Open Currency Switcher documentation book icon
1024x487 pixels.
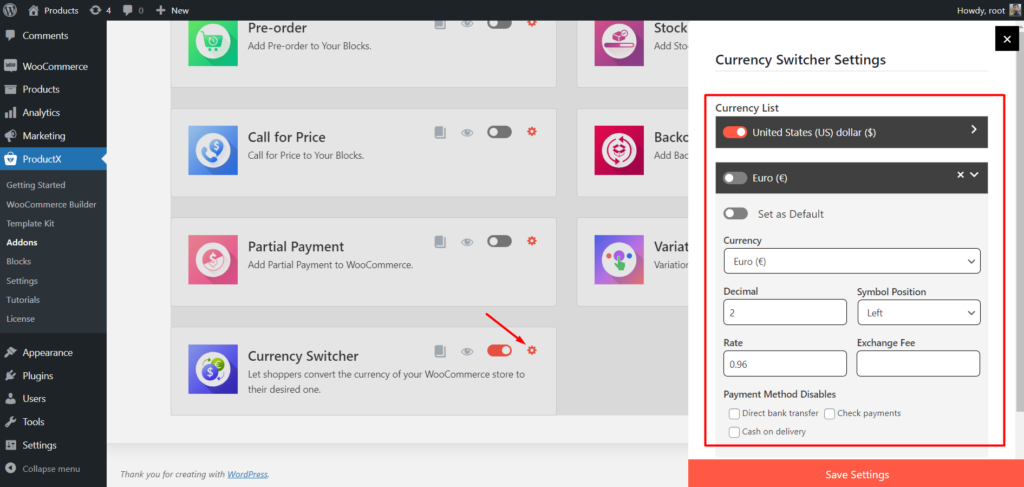pyautogui.click(x=440, y=351)
